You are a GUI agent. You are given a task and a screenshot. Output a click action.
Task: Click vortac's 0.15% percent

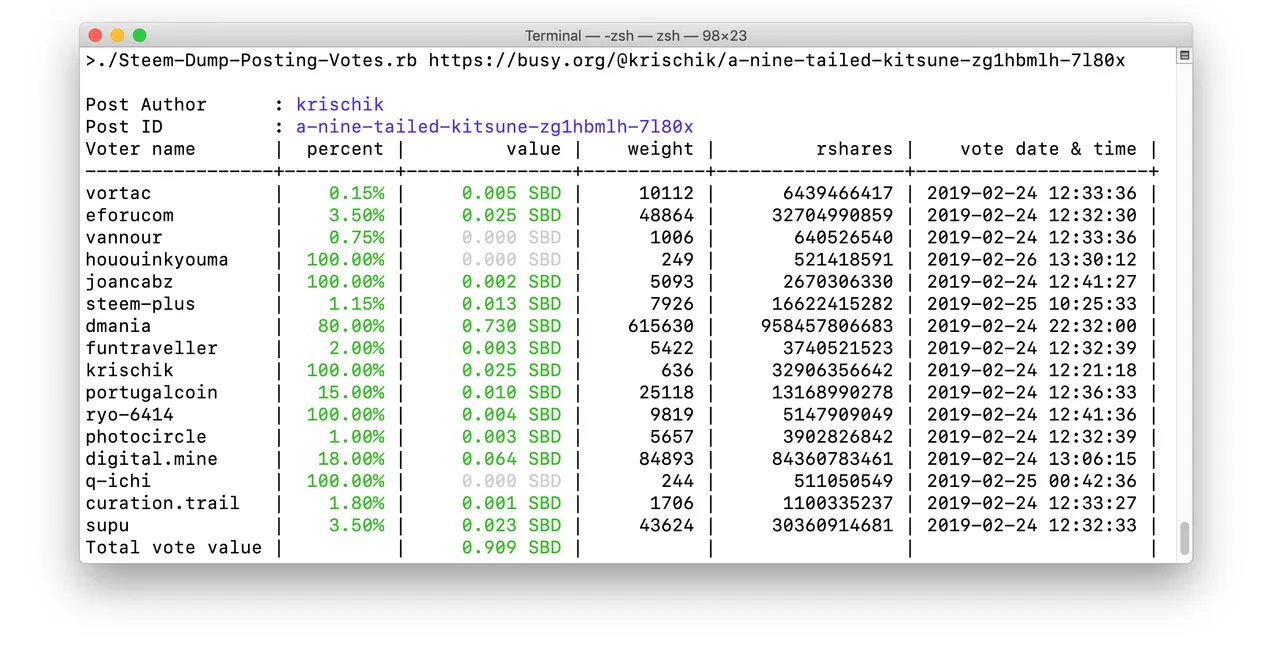(x=356, y=193)
